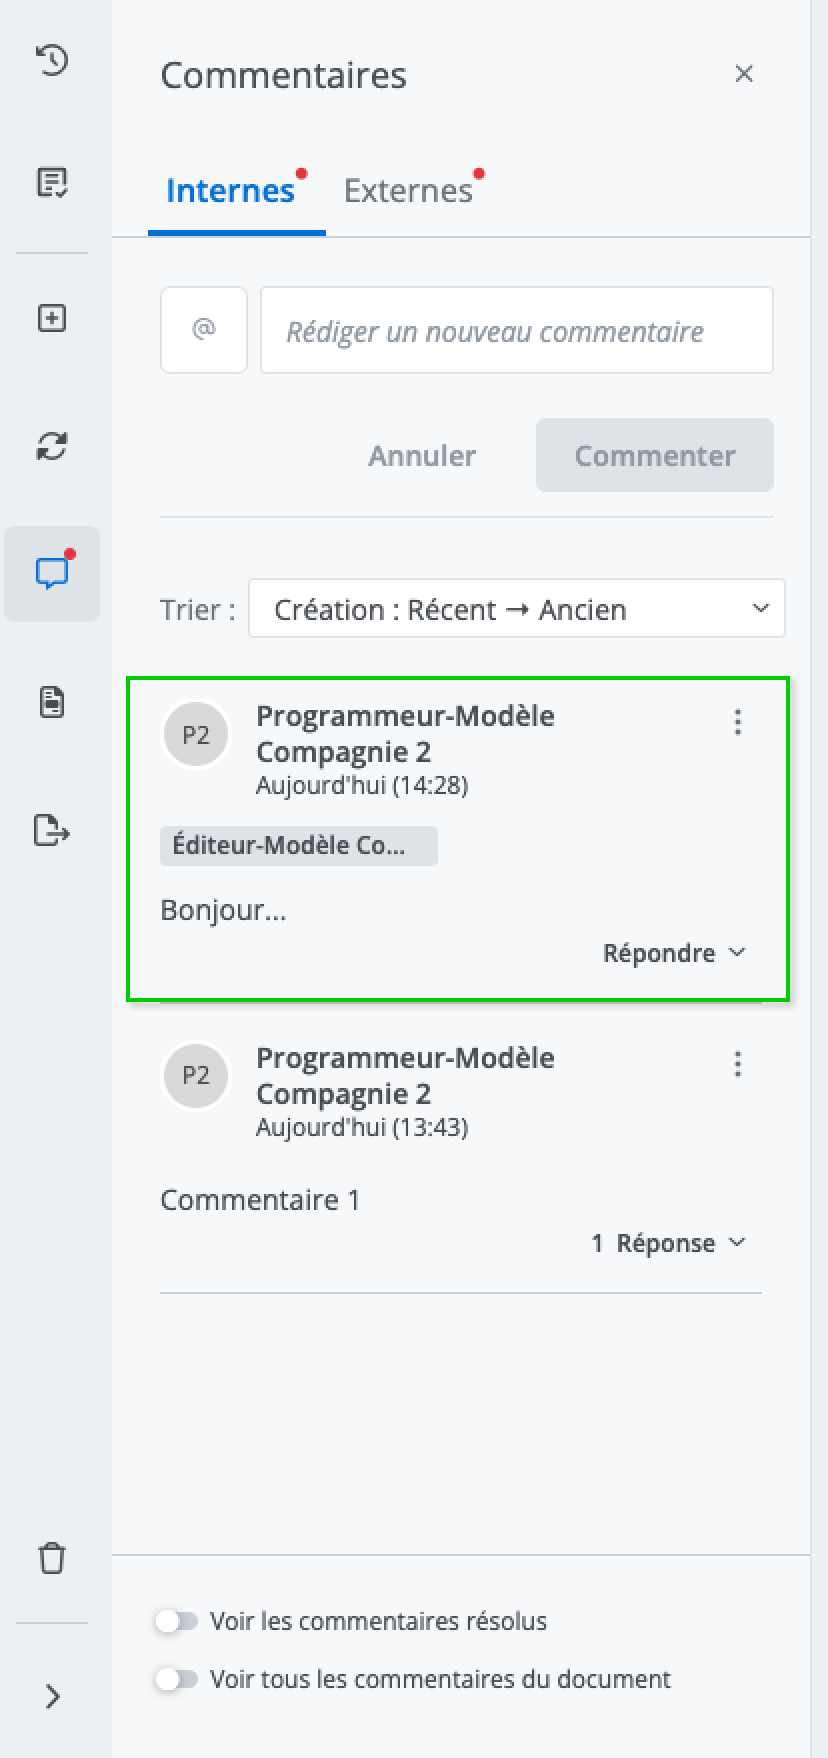The width and height of the screenshot is (828, 1758).
Task: Open the 'Trier' sort order dropdown
Action: [x=516, y=609]
